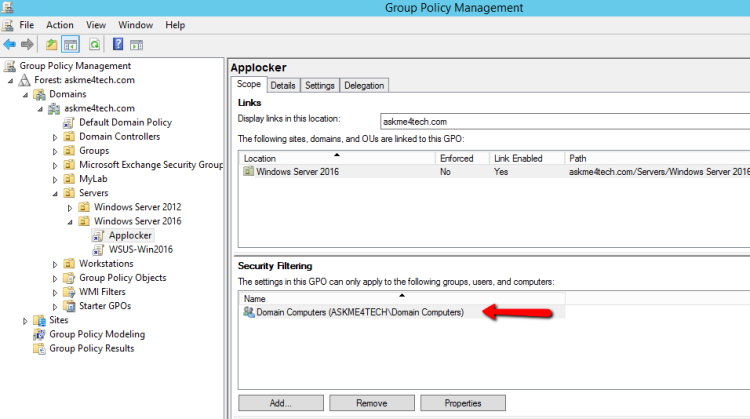Toggle Show/Hide Console Tree toolbar icon
This screenshot has width=750, height=419.
(70, 44)
